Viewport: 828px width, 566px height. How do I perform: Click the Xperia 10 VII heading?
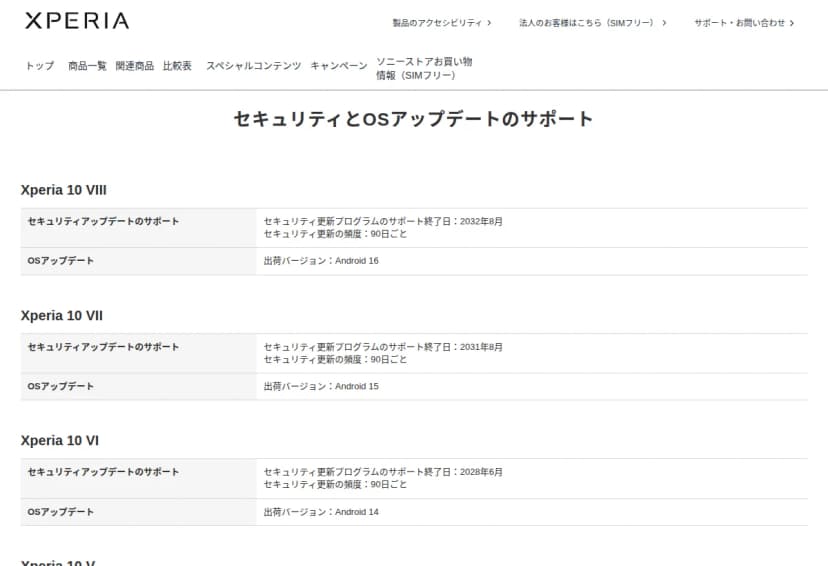coord(62,316)
